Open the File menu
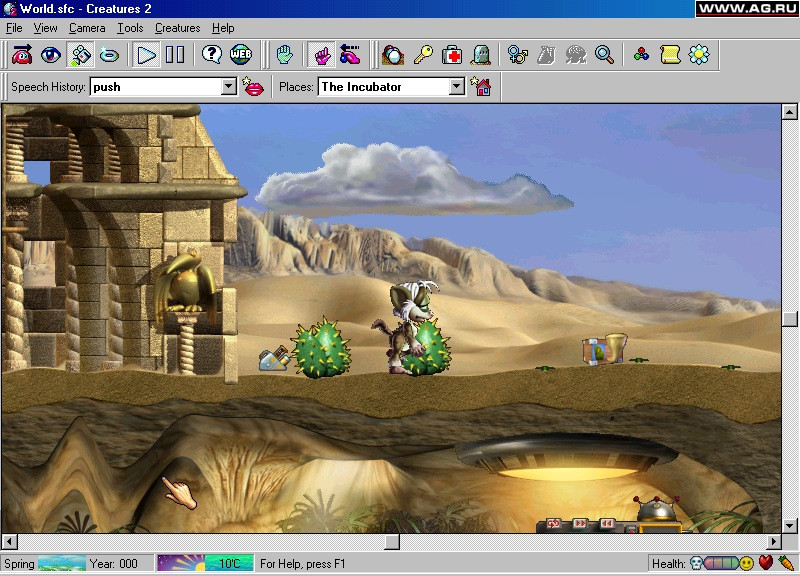Viewport: 800px width, 576px height. coord(14,28)
